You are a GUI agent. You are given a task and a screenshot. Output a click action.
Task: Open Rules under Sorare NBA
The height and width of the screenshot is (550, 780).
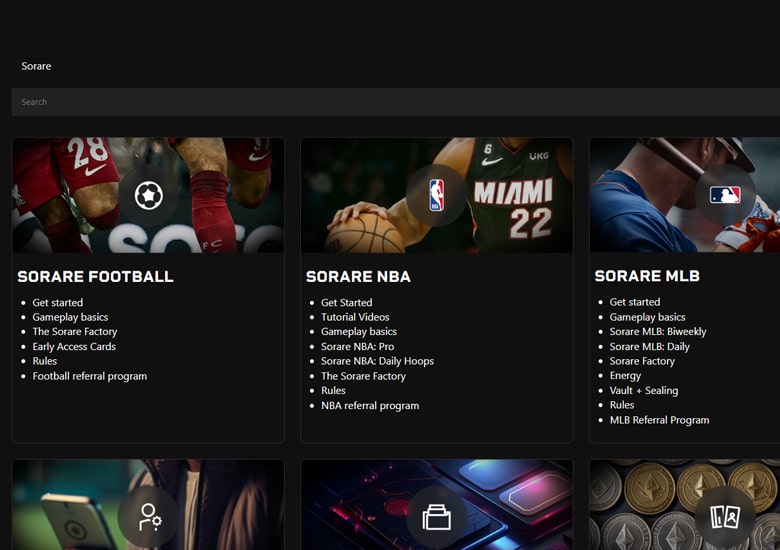click(x=333, y=391)
